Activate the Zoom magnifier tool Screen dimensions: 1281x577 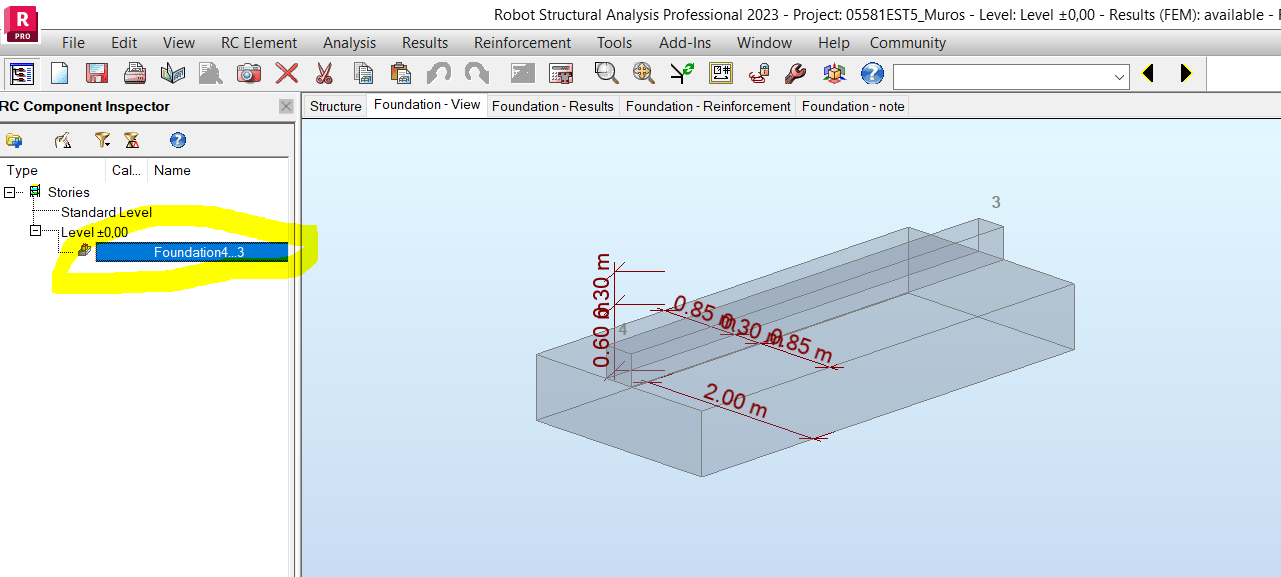click(x=604, y=73)
